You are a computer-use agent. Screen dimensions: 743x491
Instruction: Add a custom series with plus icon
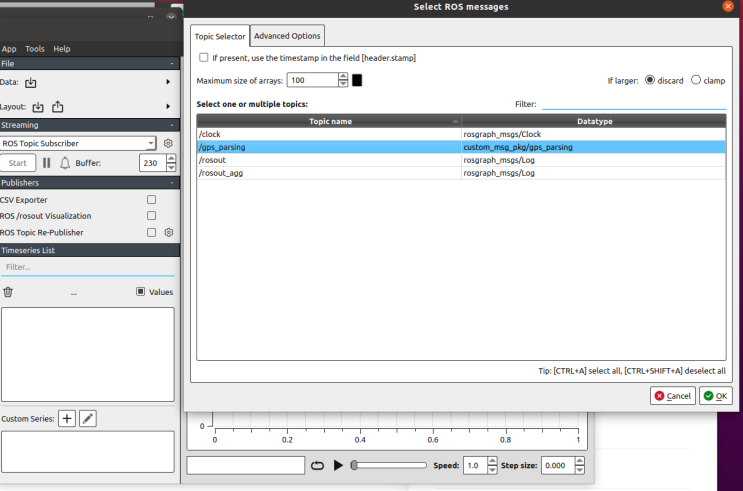pos(67,418)
